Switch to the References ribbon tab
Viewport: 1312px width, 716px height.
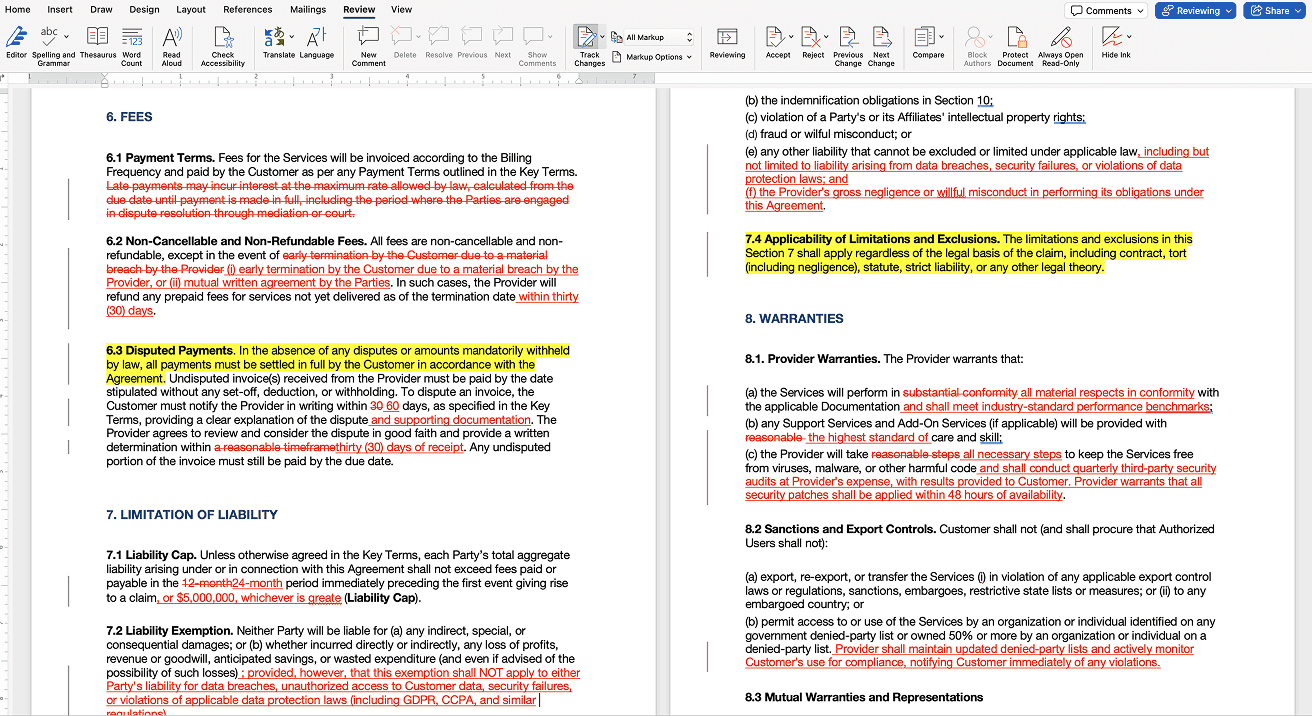[246, 10]
